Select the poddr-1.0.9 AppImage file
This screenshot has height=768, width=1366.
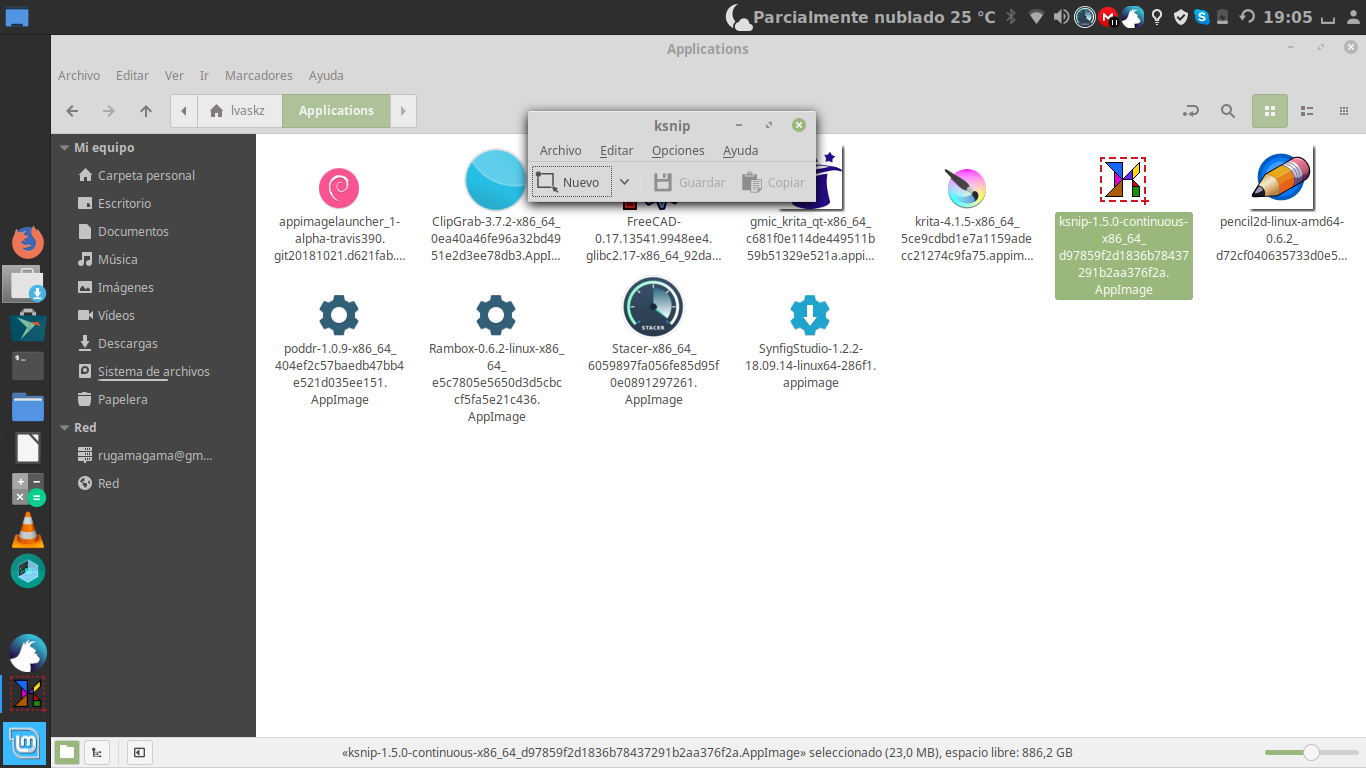(339, 316)
